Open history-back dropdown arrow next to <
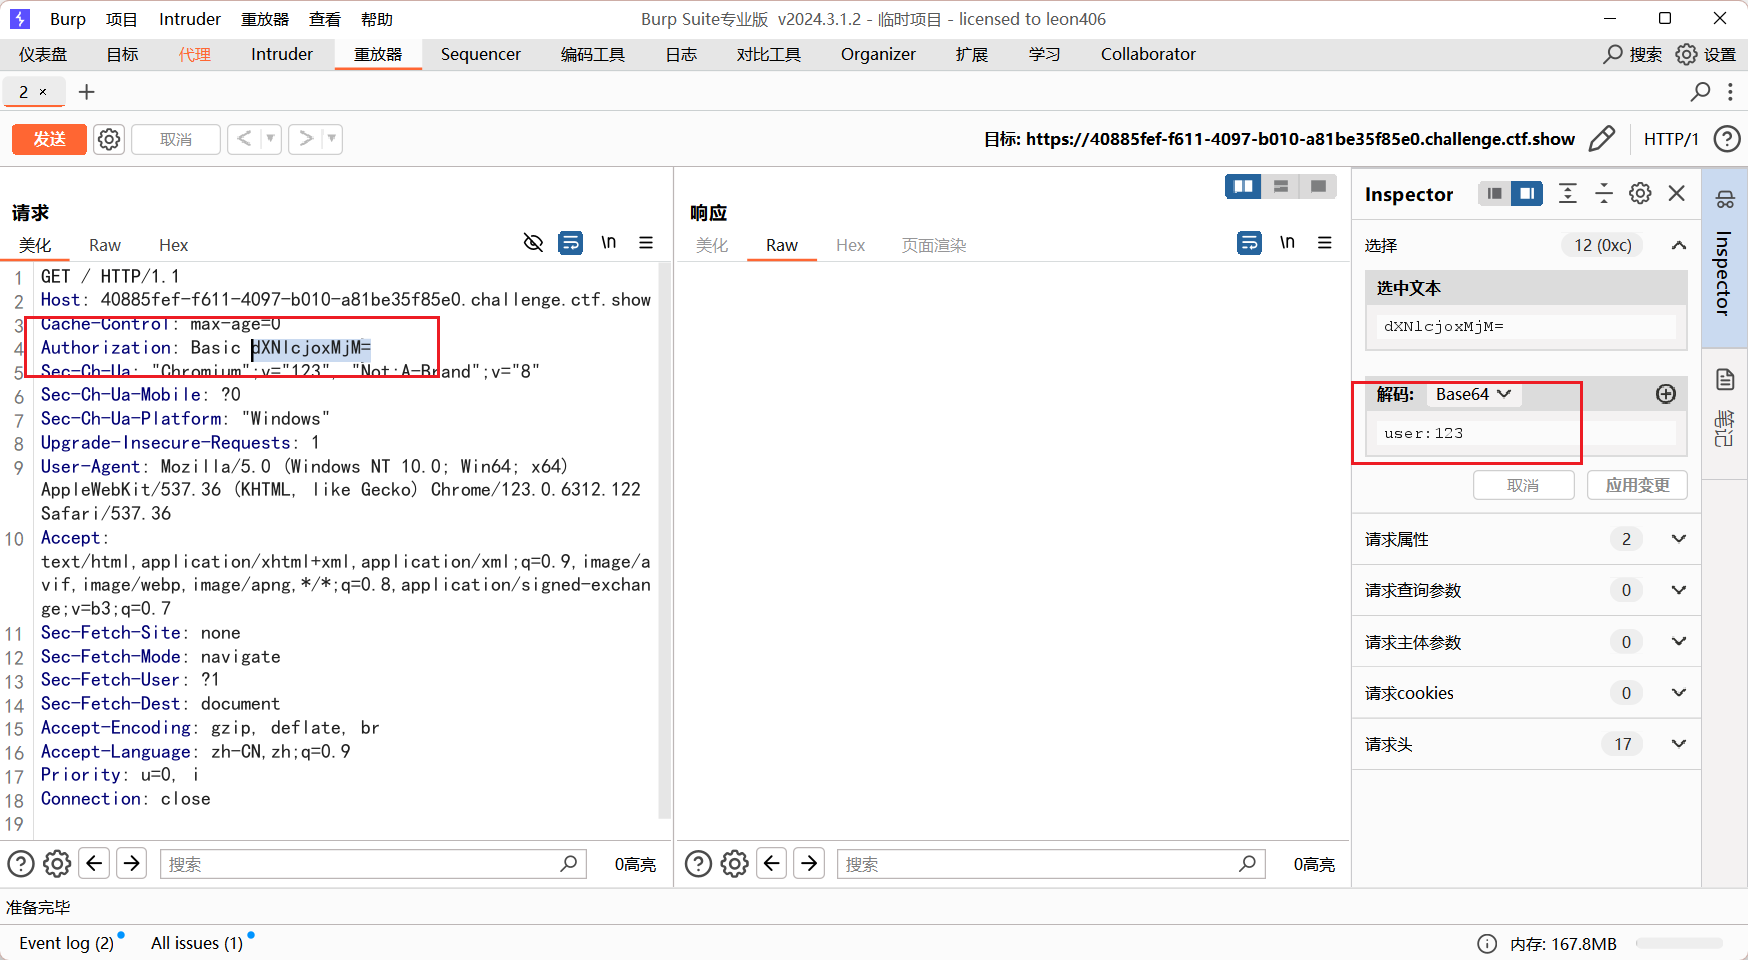Viewport: 1748px width, 960px height. point(271,139)
